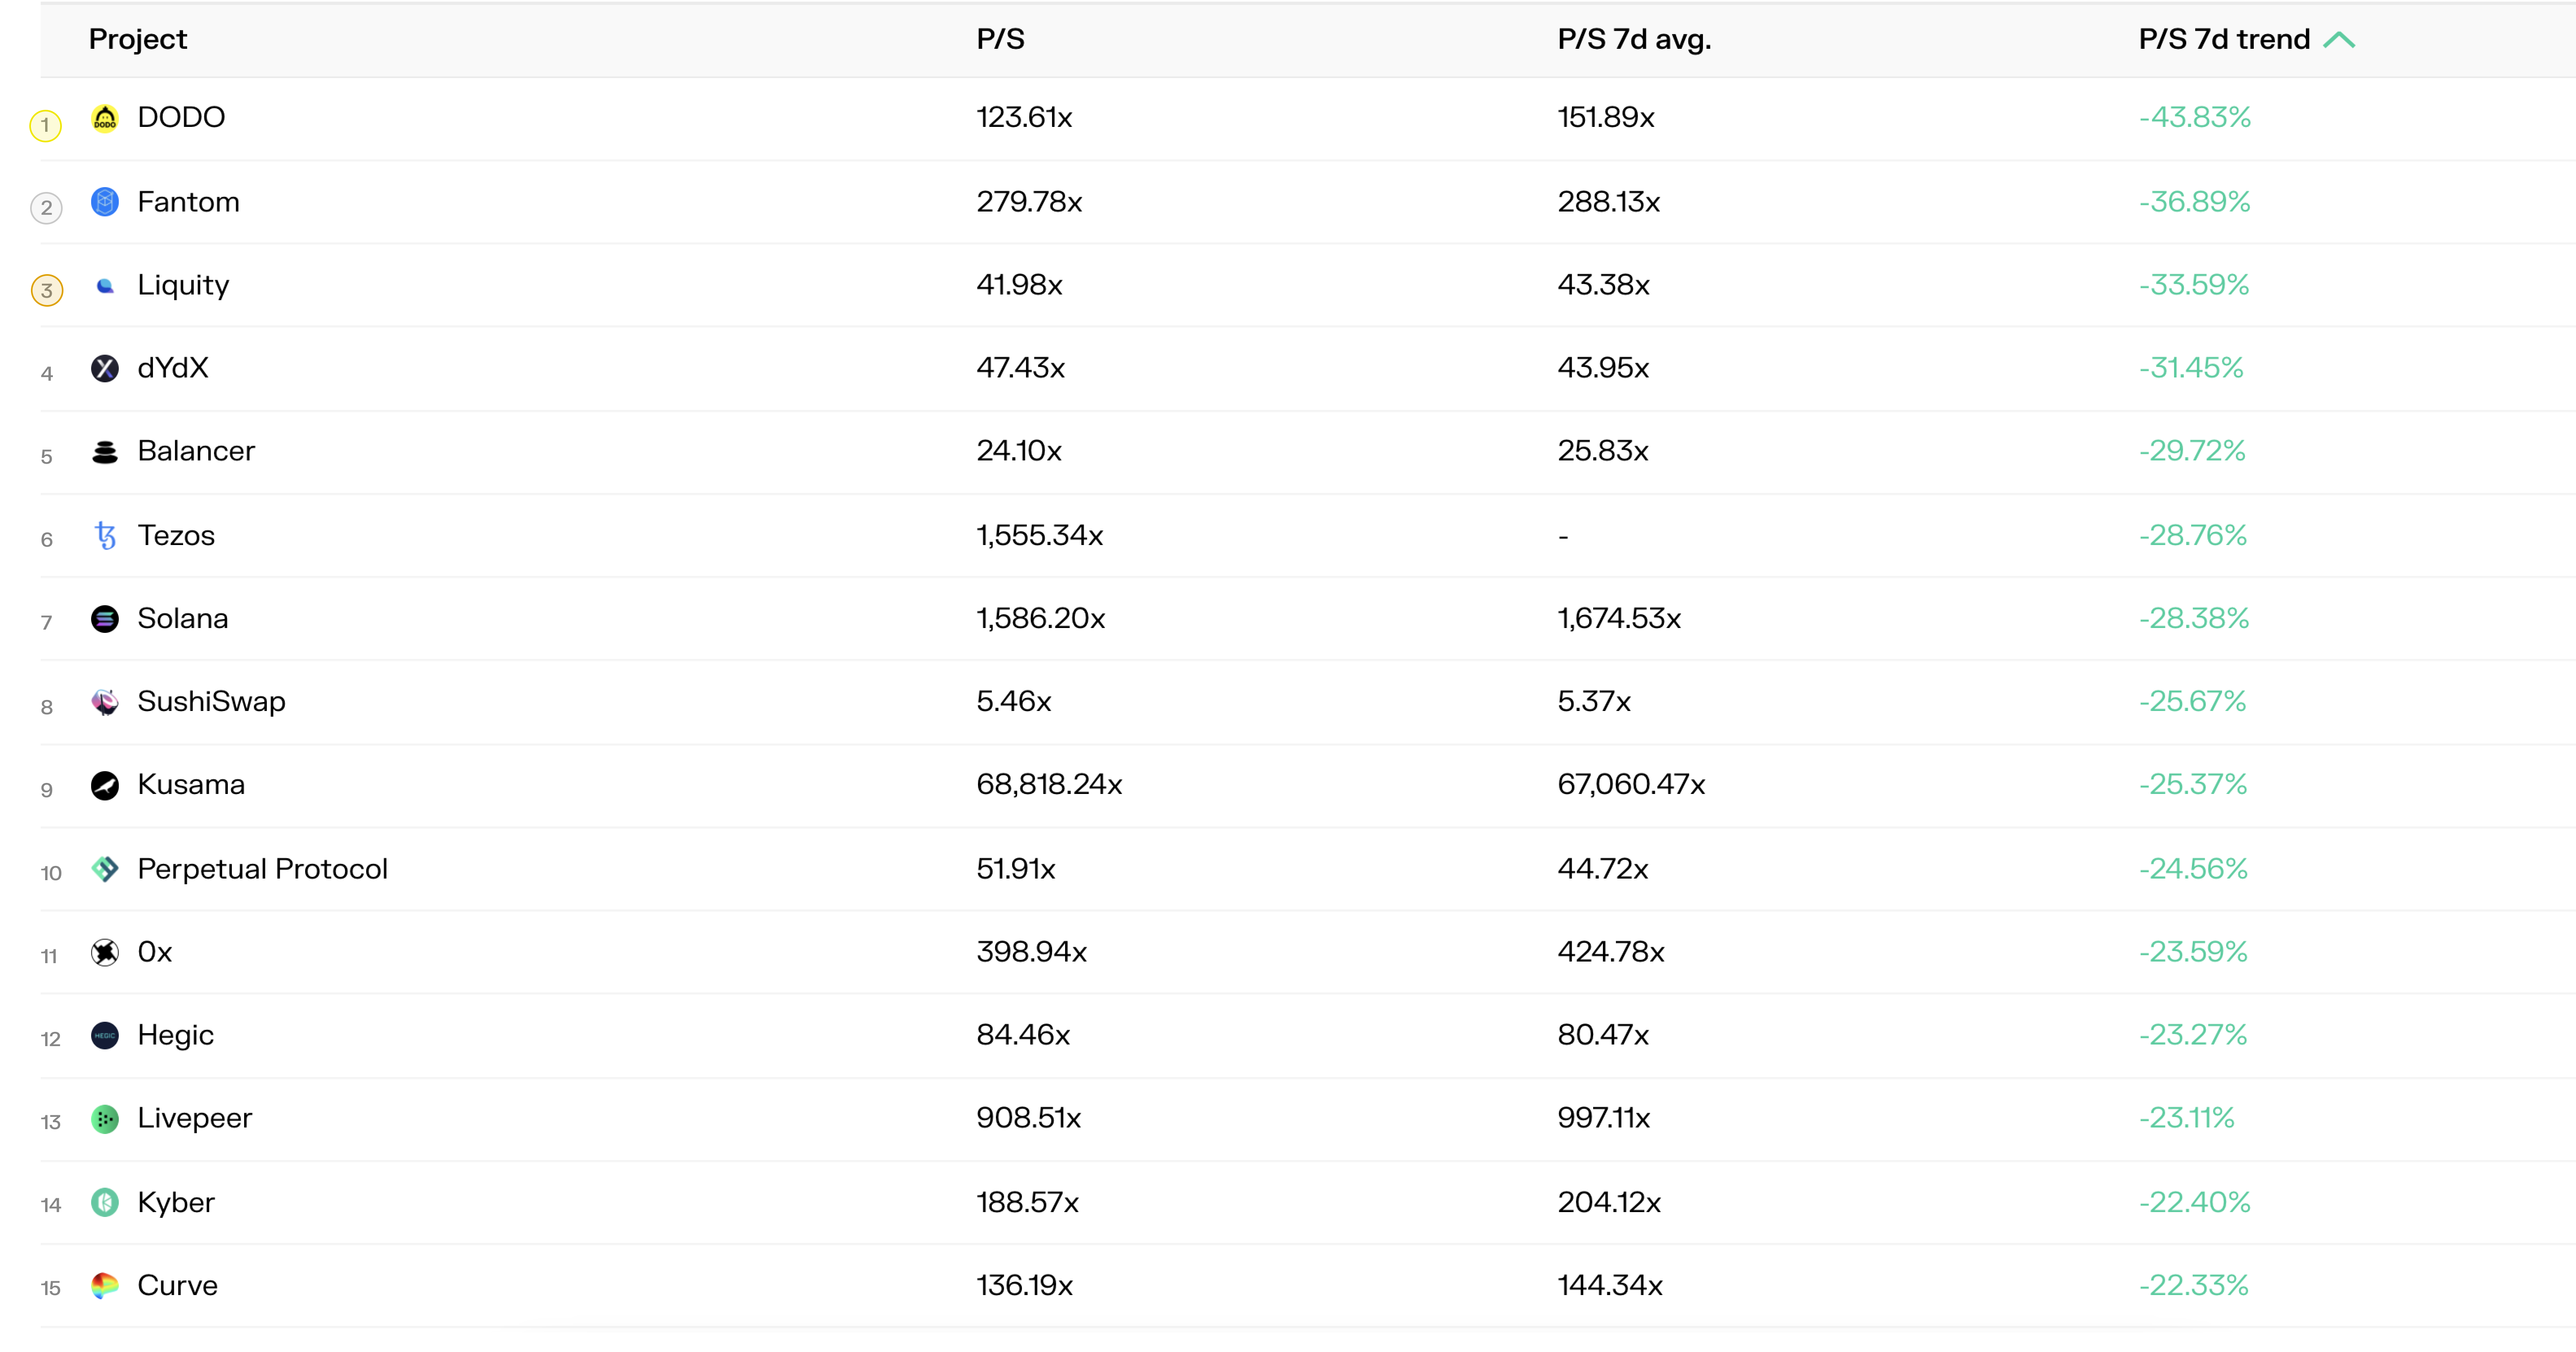The height and width of the screenshot is (1352, 2576).
Task: Open the Liquity project page
Action: 183,286
